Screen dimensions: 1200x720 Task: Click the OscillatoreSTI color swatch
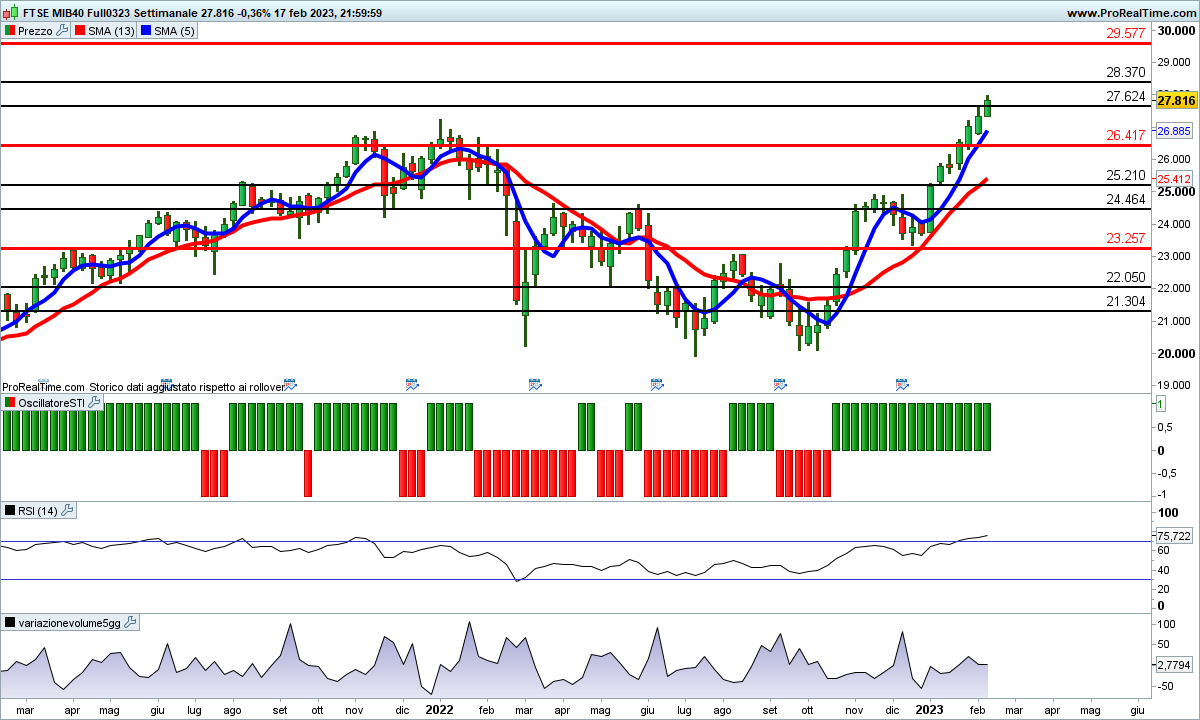(10, 402)
